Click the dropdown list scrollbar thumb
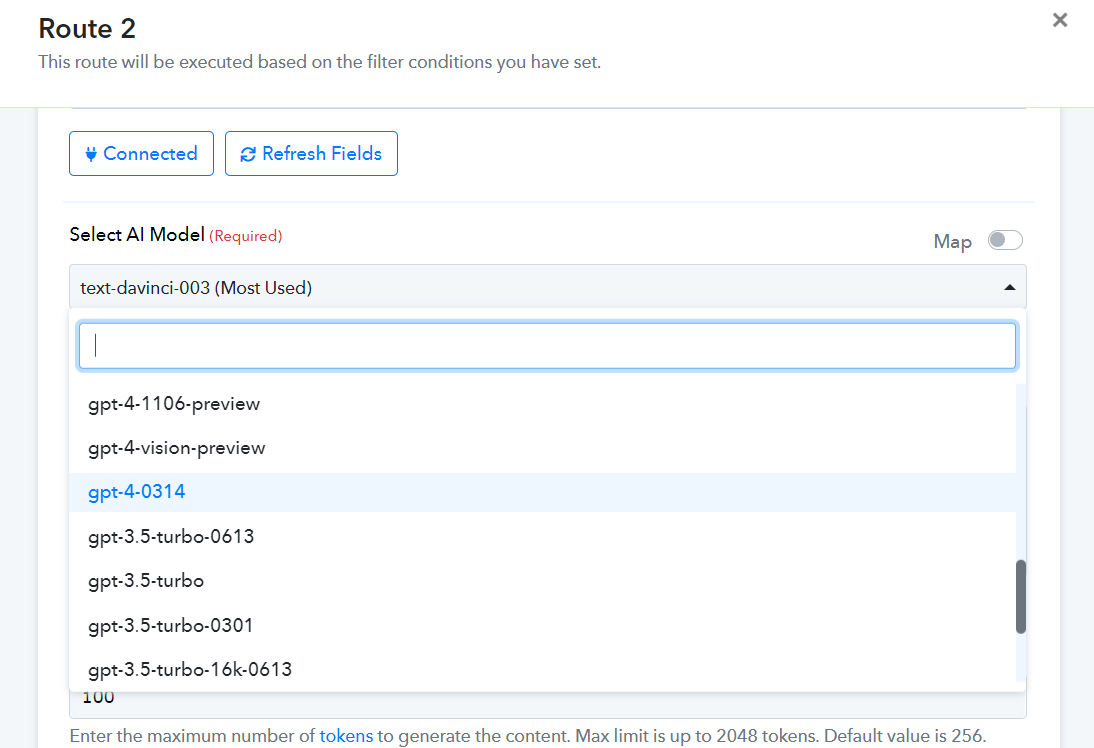The width and height of the screenshot is (1094, 748). pos(1021,597)
